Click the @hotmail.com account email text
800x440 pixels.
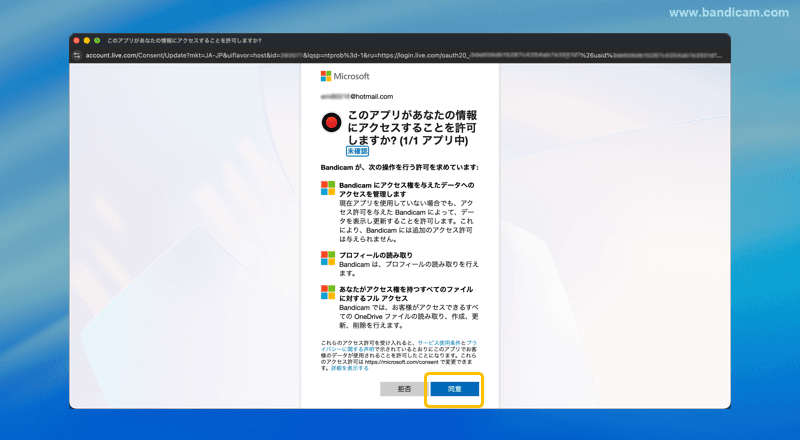click(357, 96)
